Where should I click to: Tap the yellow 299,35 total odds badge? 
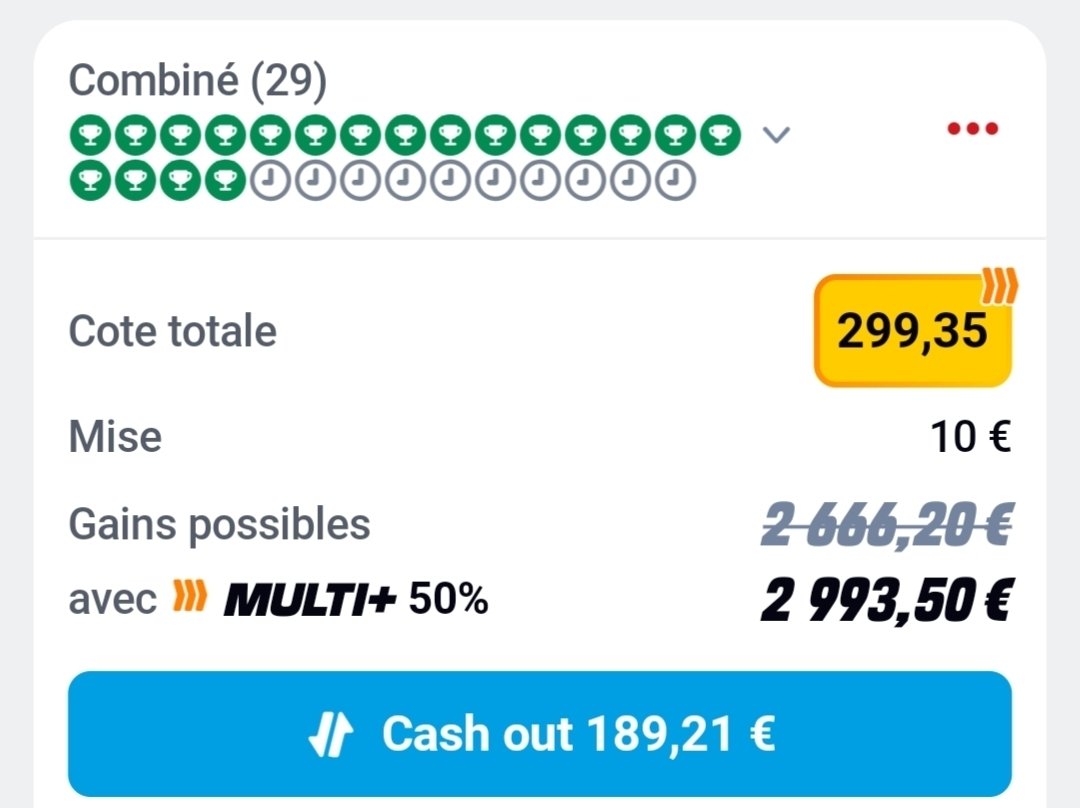[912, 331]
